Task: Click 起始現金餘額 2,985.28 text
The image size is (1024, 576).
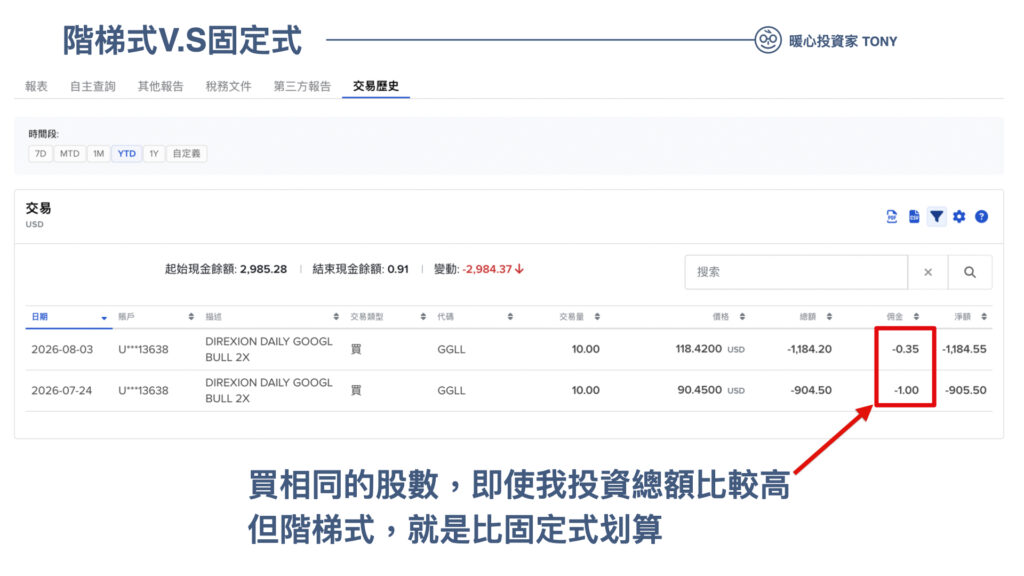Action: pyautogui.click(x=226, y=269)
